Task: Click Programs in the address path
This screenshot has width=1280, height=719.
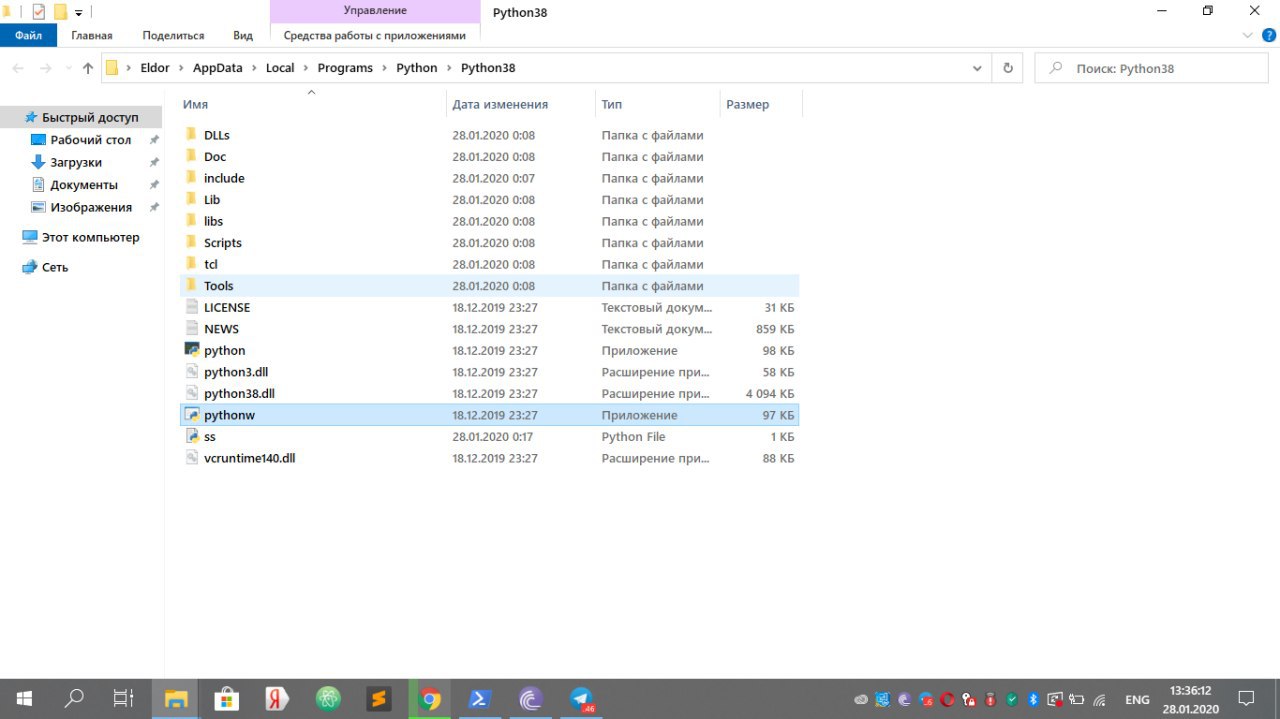Action: 345,68
